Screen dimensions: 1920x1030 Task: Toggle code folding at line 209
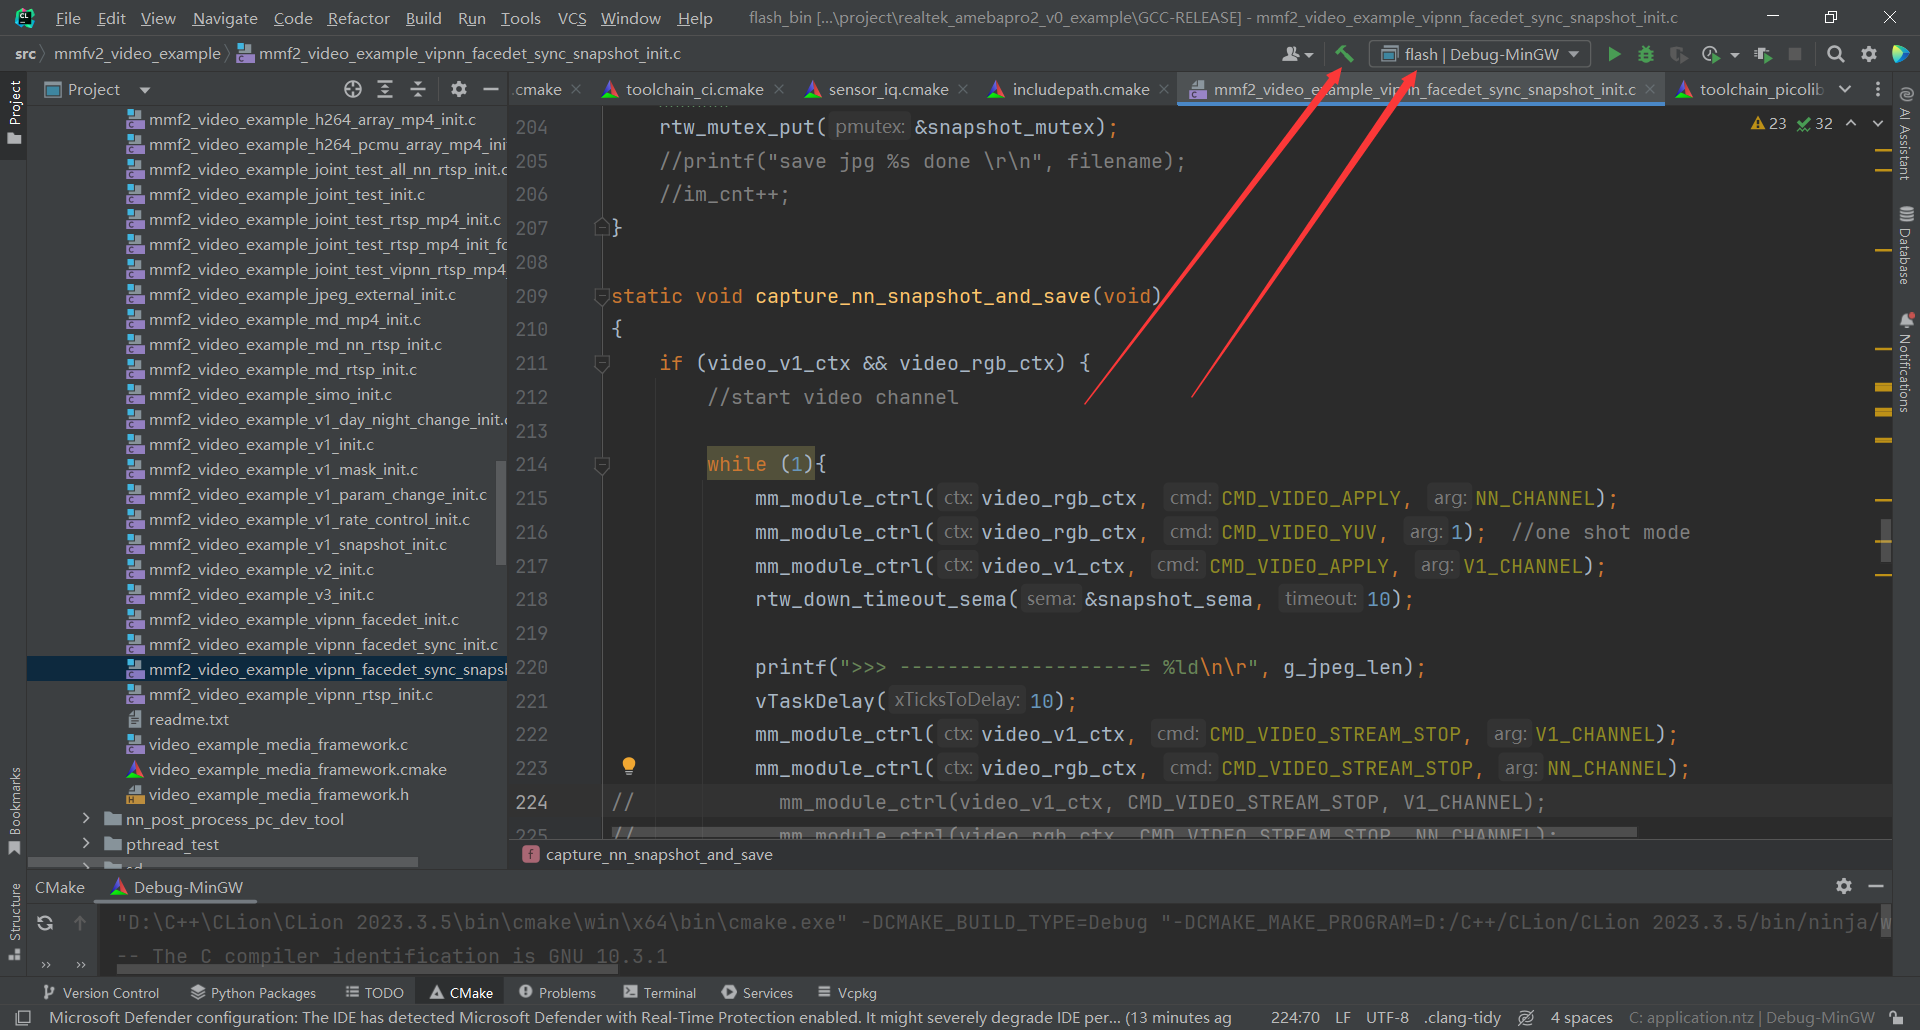click(602, 296)
